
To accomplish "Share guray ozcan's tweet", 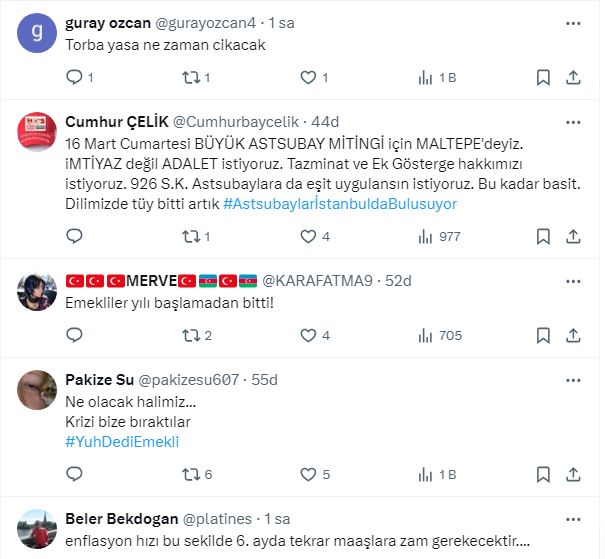I will coord(574,77).
